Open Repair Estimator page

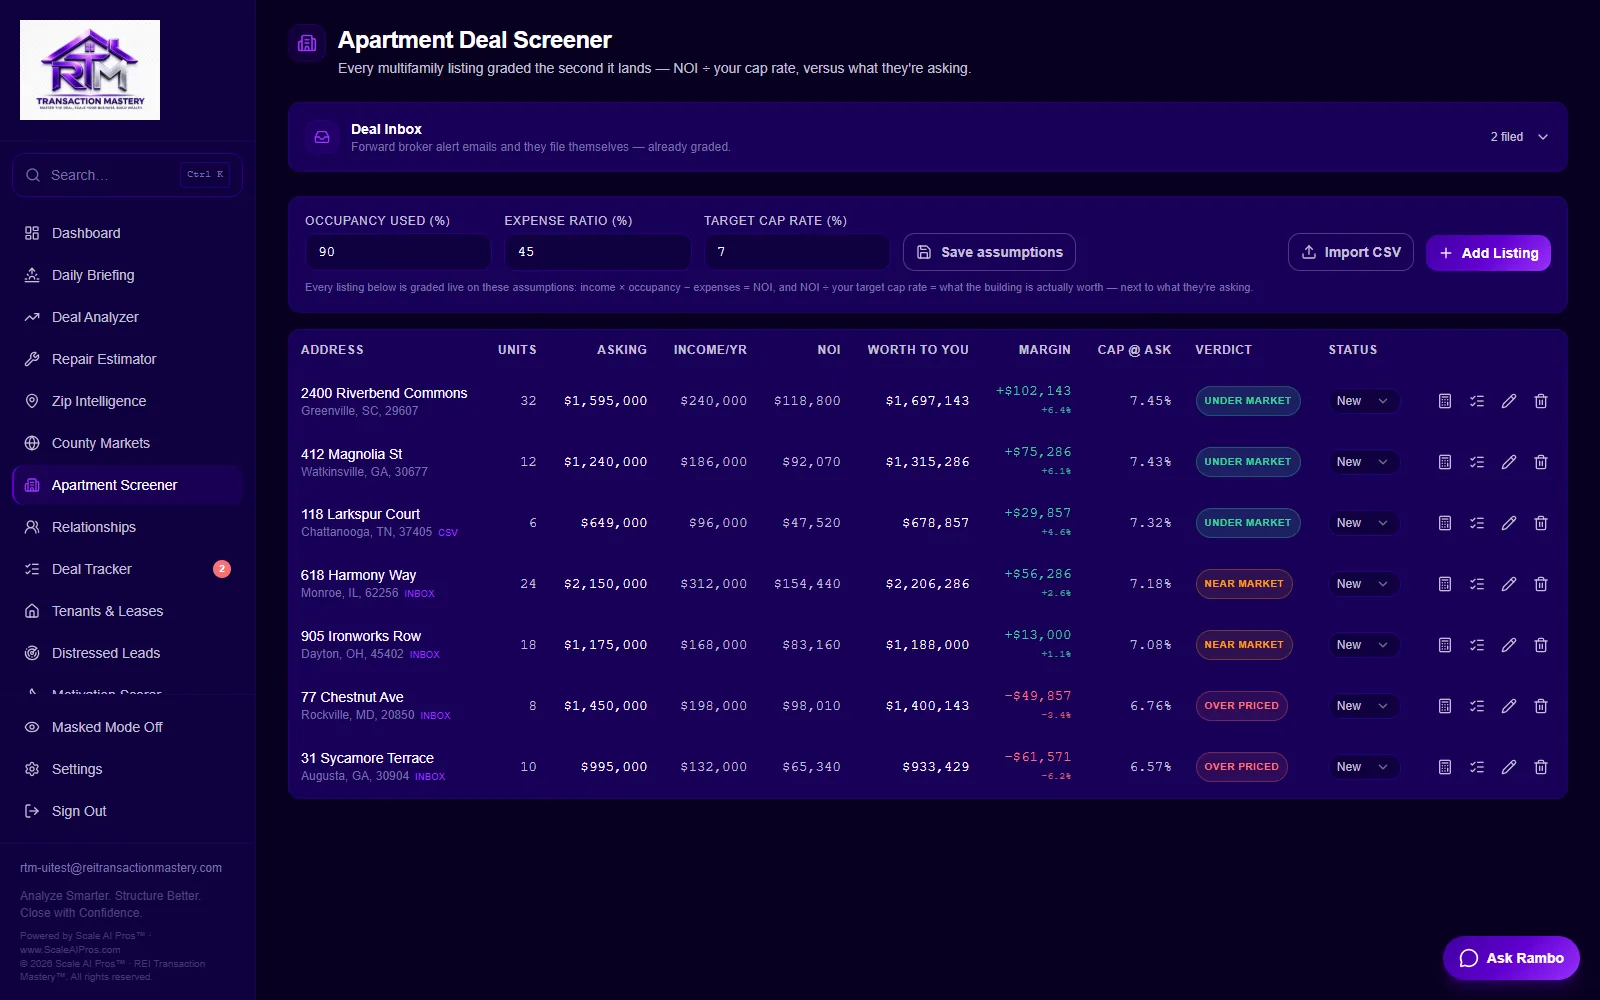pos(127,359)
